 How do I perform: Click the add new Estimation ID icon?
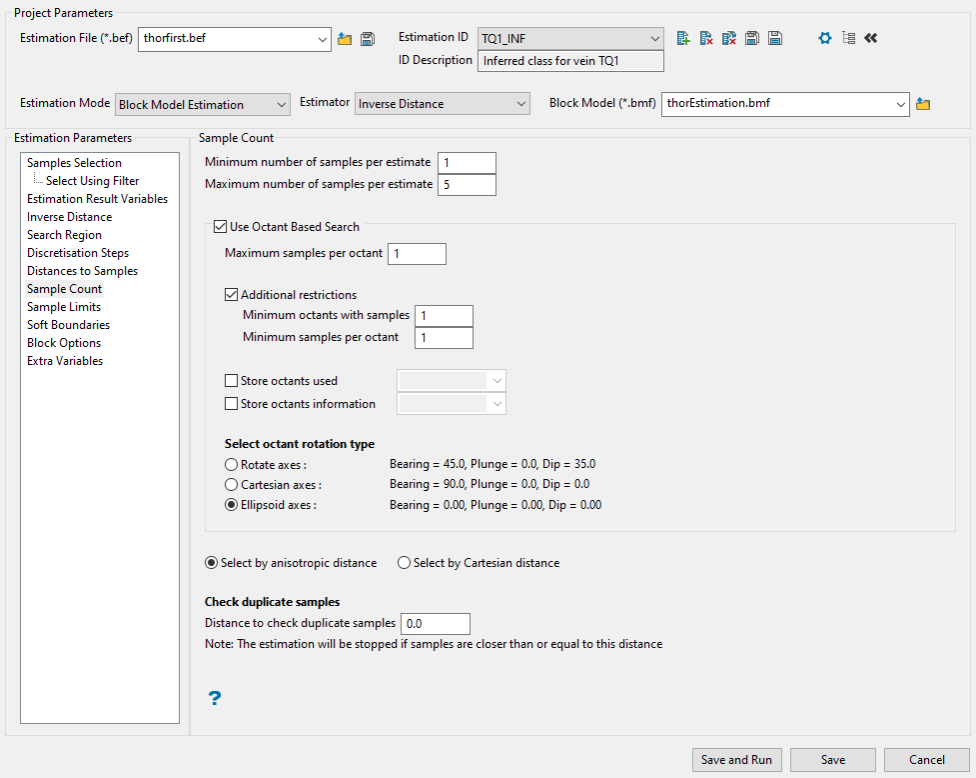[x=684, y=39]
